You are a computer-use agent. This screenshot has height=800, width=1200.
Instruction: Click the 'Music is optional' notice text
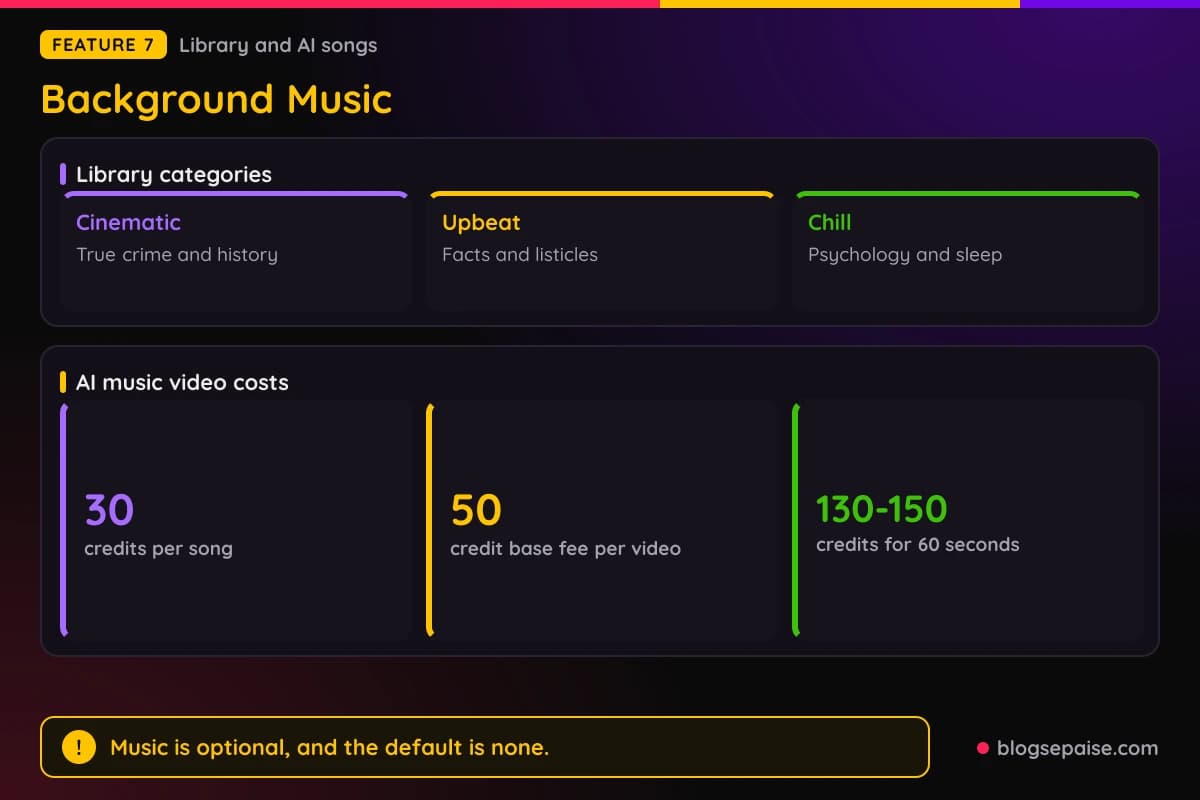(330, 747)
